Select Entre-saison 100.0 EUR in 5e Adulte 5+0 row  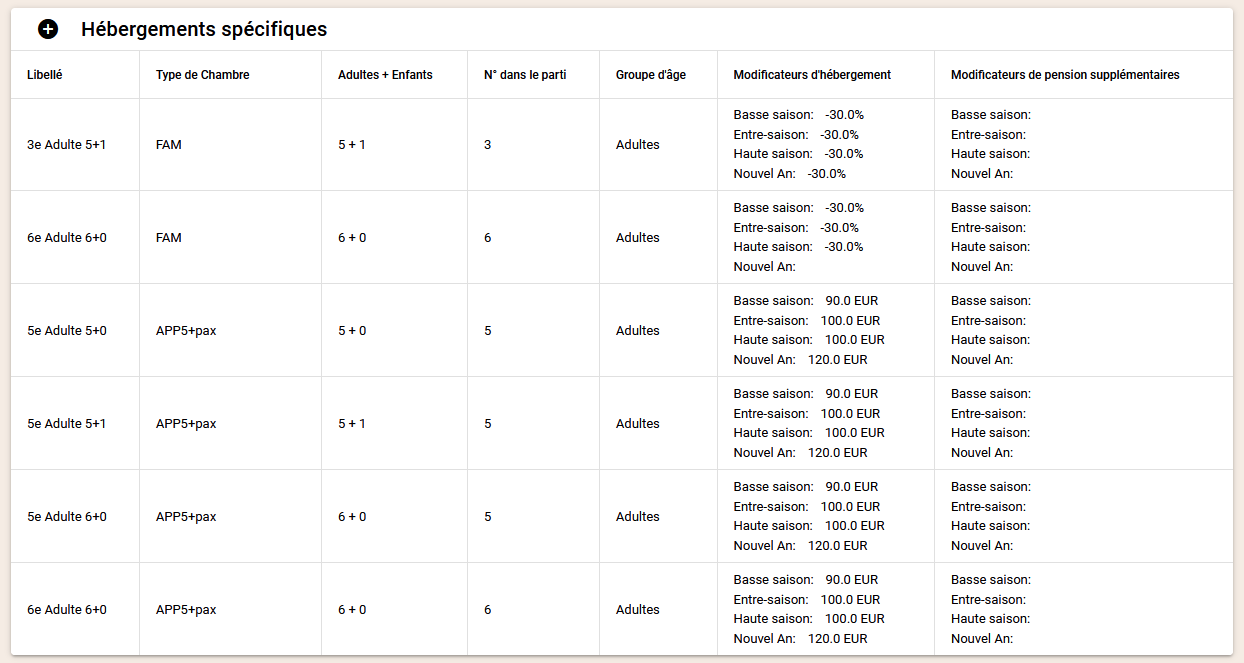point(807,321)
